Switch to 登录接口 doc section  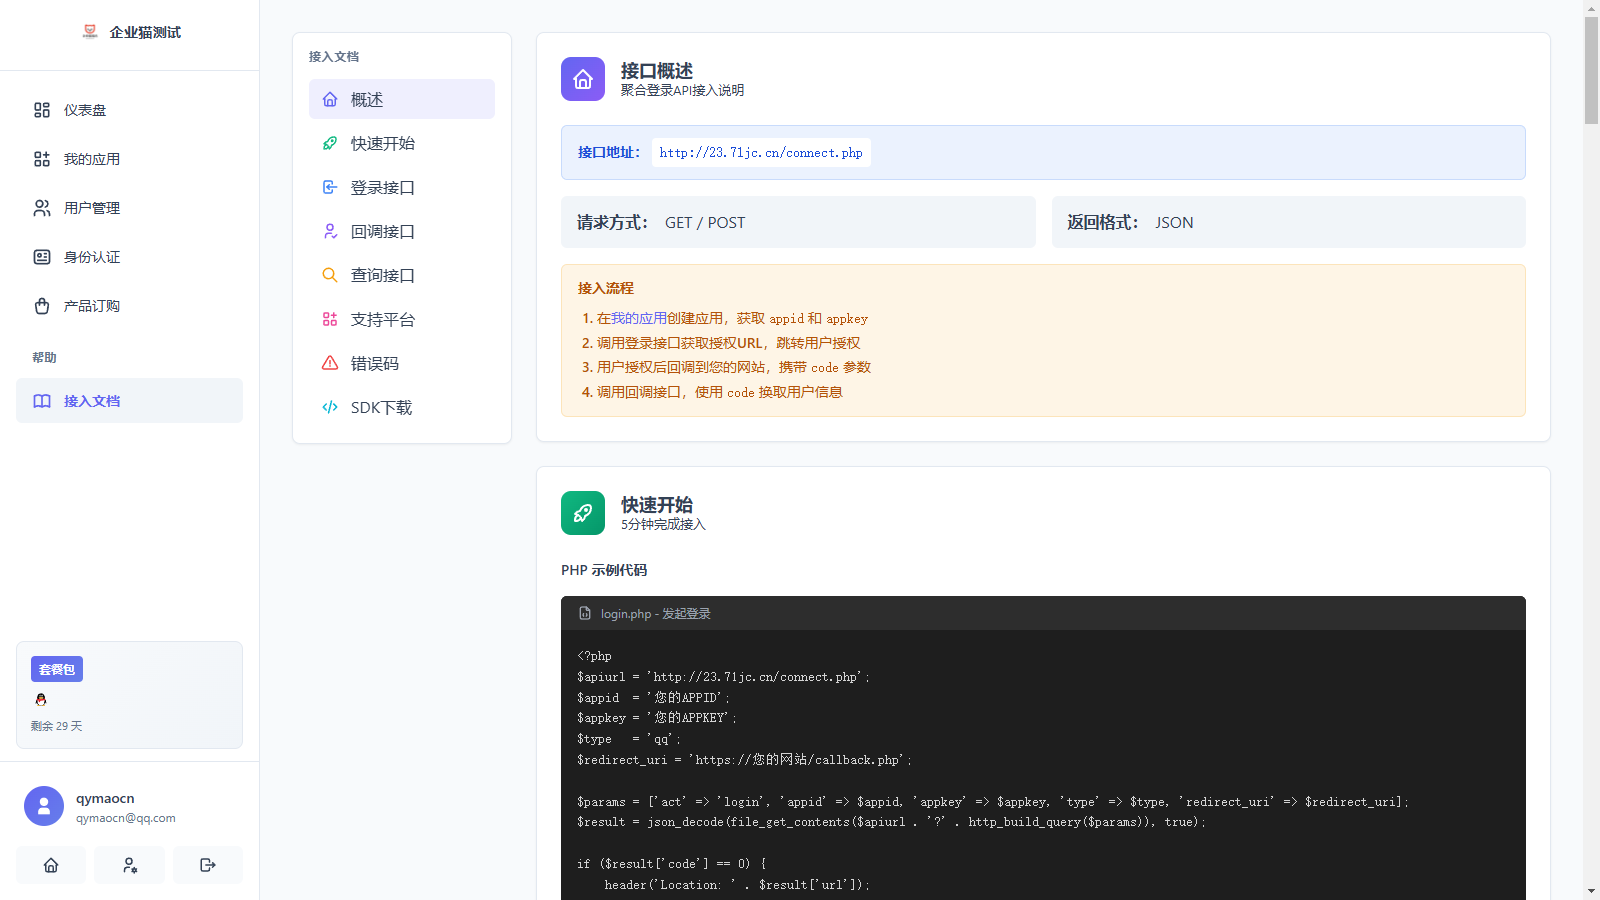click(x=382, y=187)
